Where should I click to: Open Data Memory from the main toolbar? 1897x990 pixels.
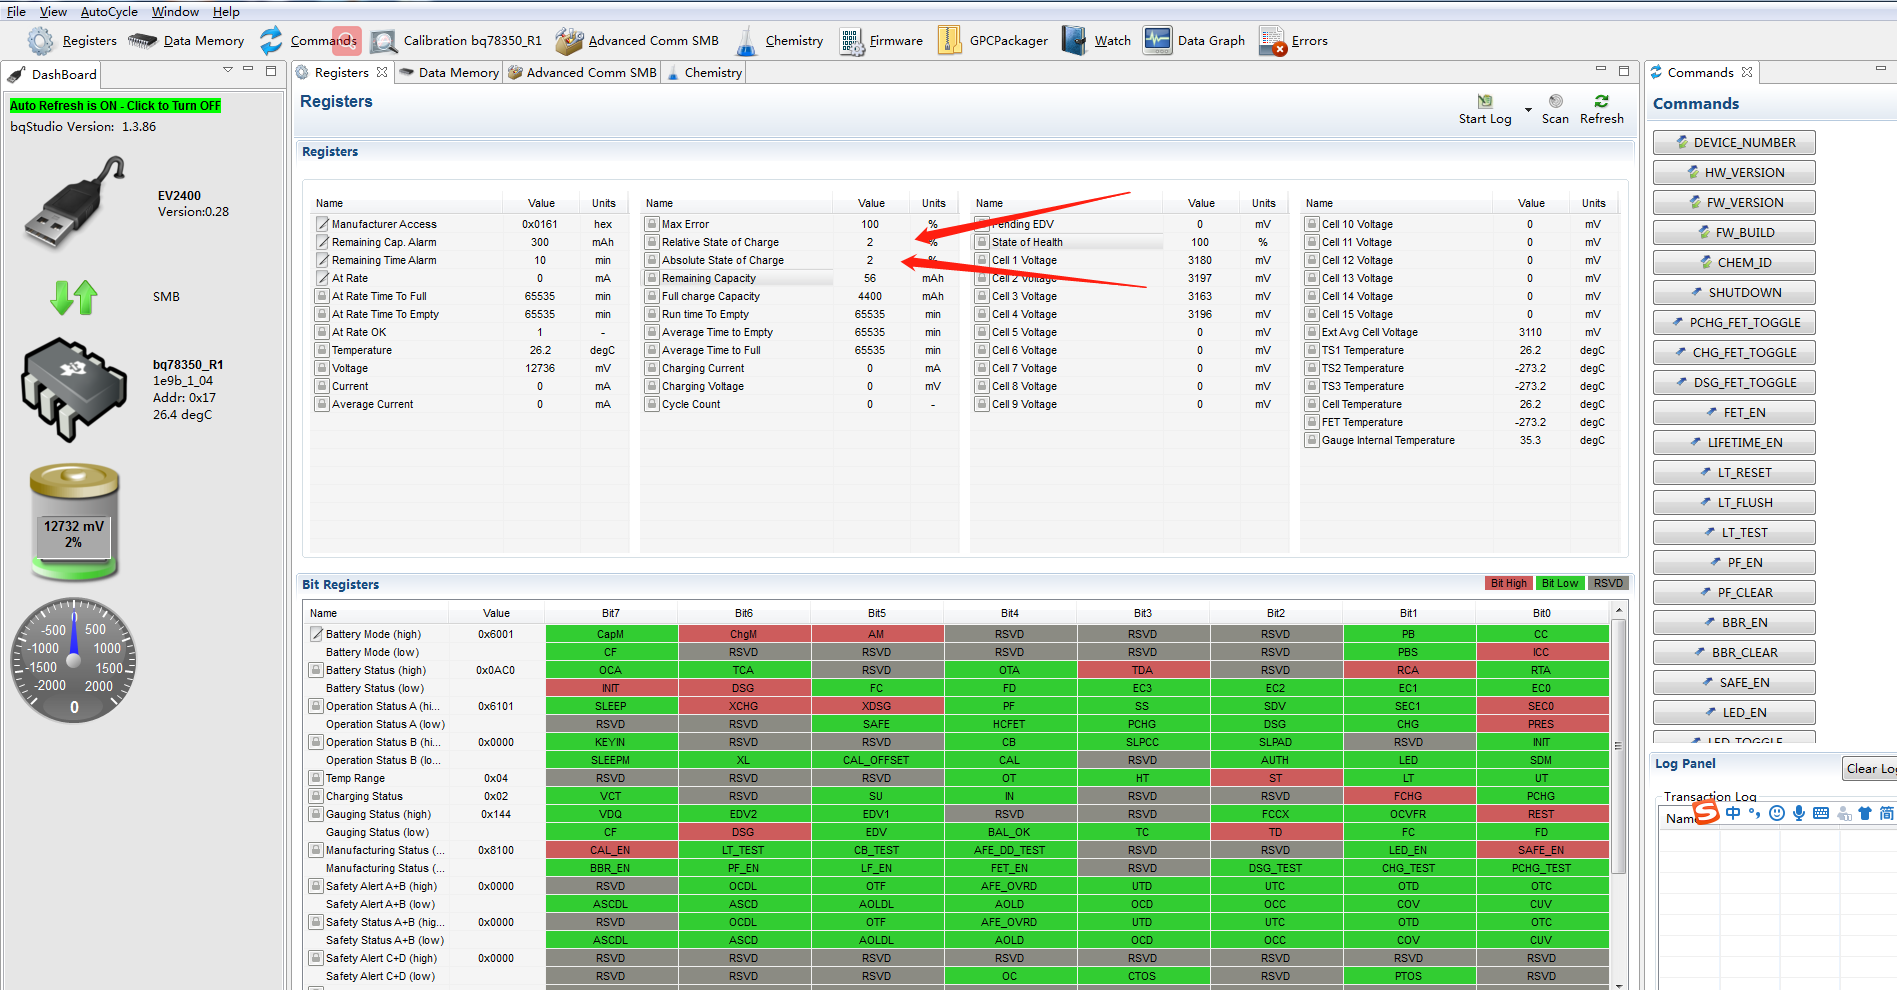click(186, 41)
